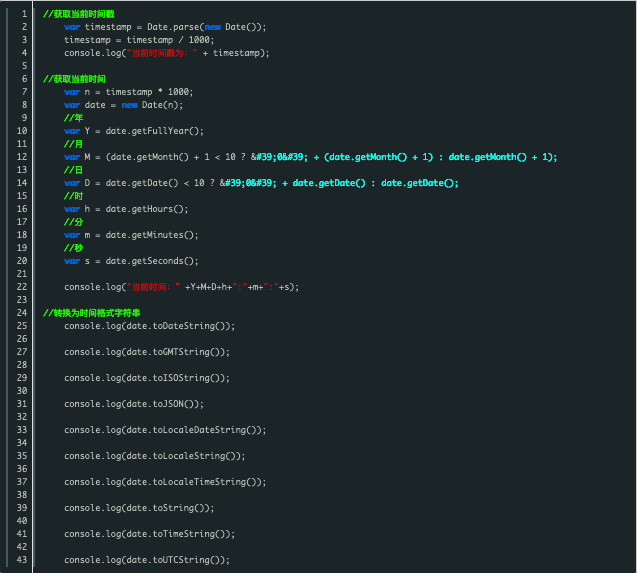
Task: Click the console.log '当前时间戳为' line
Action: (167, 53)
